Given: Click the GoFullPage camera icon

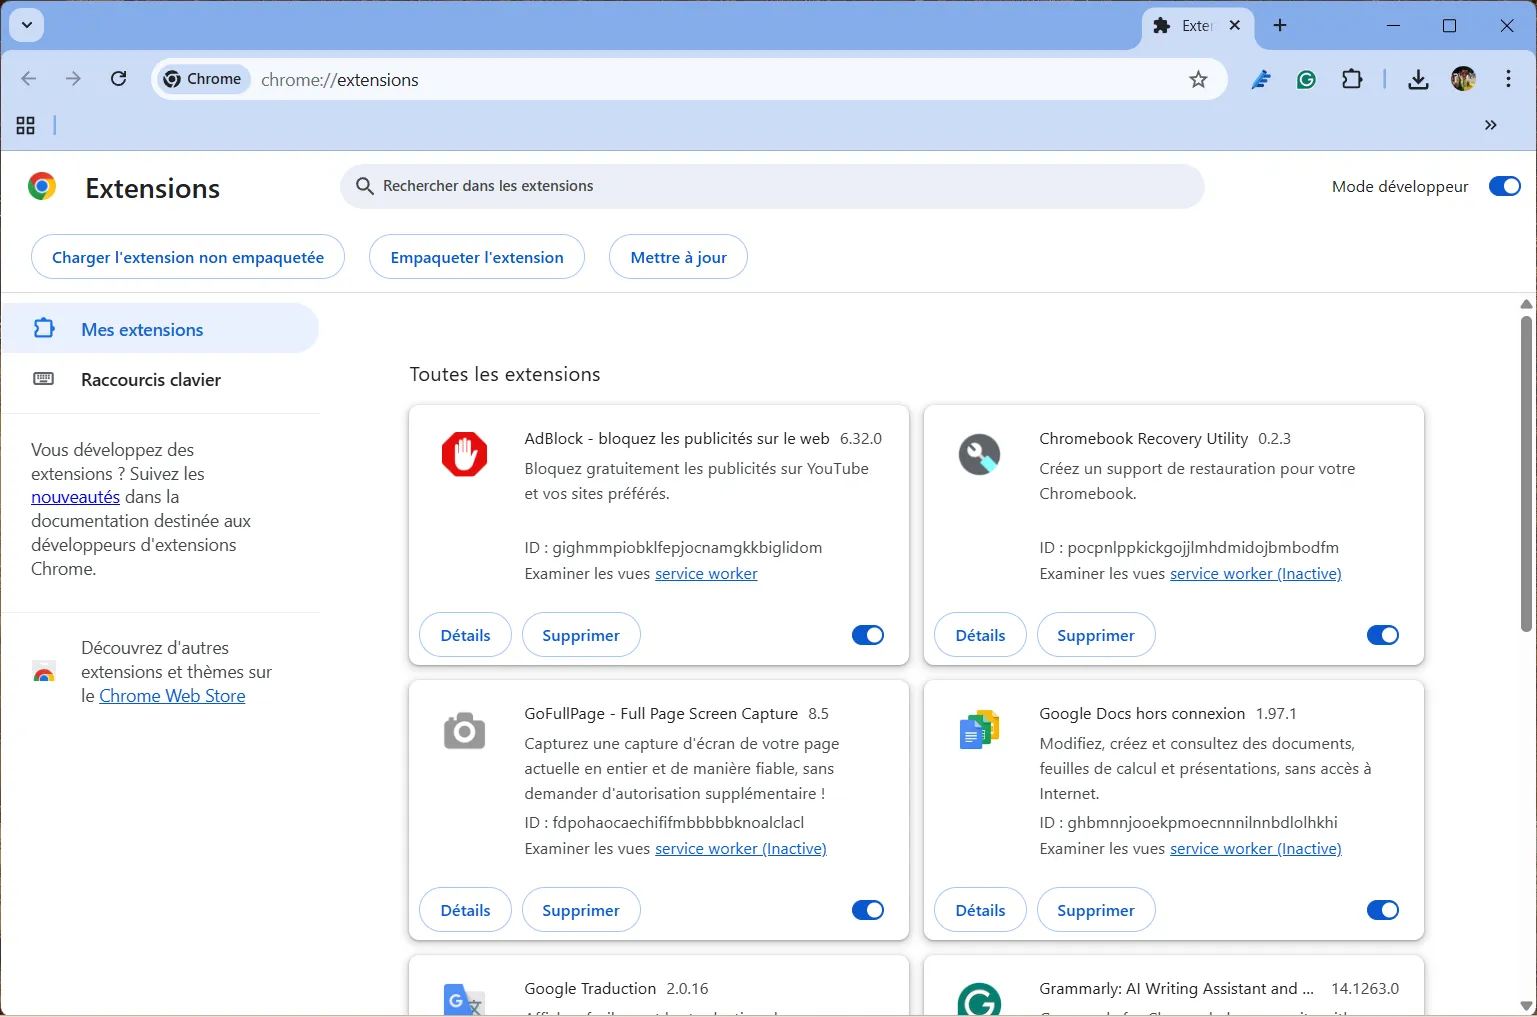Looking at the screenshot, I should [x=464, y=730].
